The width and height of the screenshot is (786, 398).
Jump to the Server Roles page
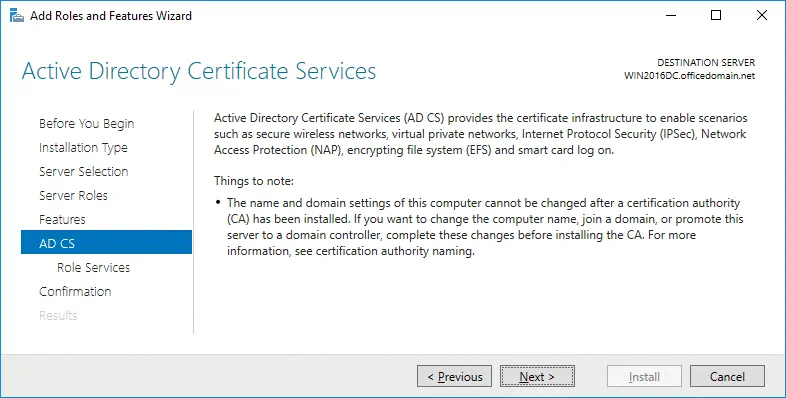coord(73,195)
